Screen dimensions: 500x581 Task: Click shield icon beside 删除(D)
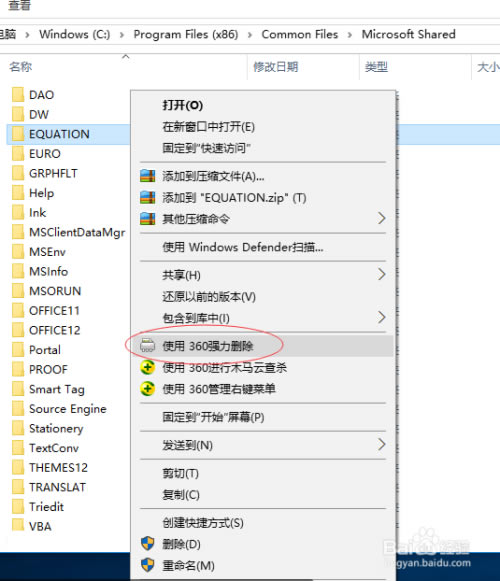(x=148, y=544)
